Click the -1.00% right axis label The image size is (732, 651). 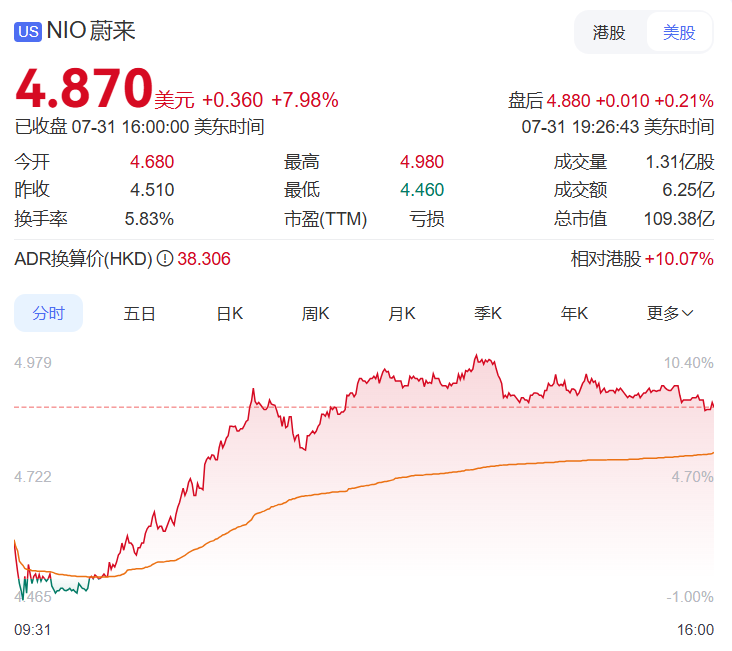click(x=690, y=597)
